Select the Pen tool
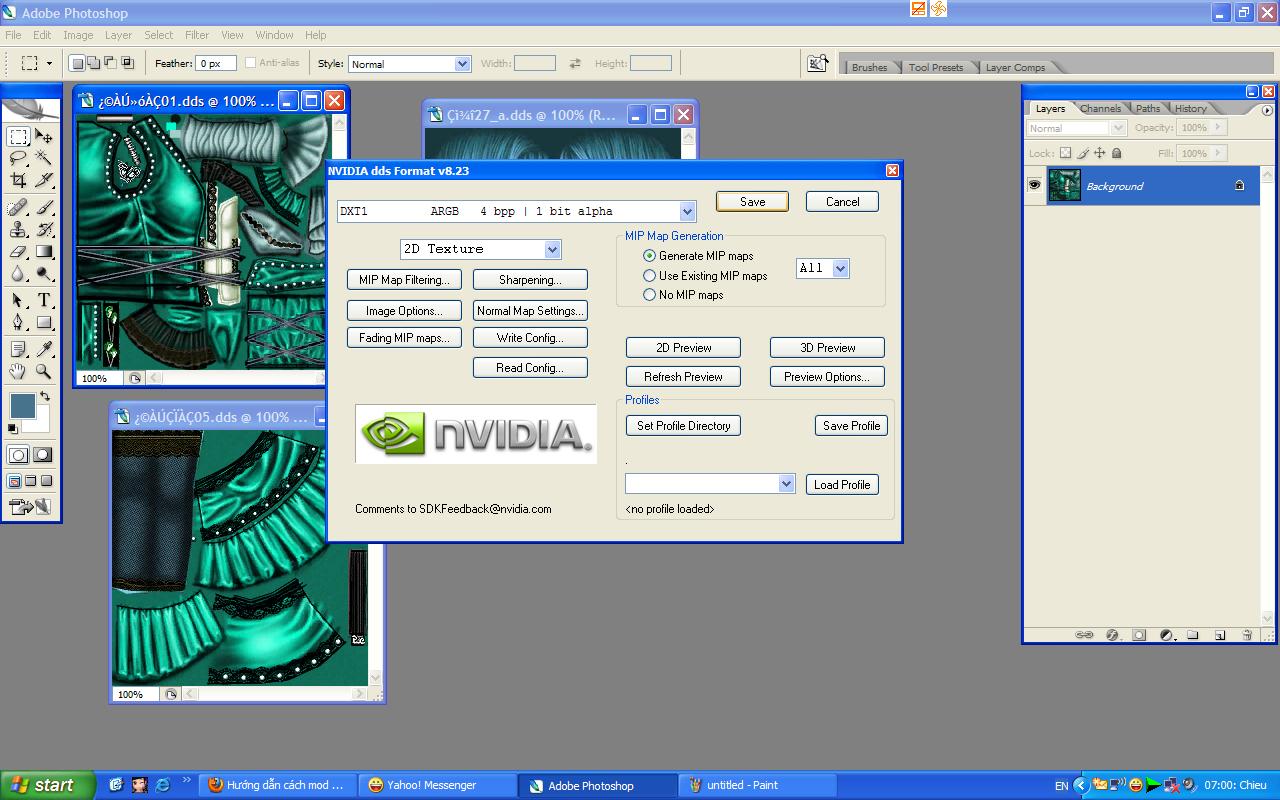This screenshot has width=1280, height=800. 18,323
